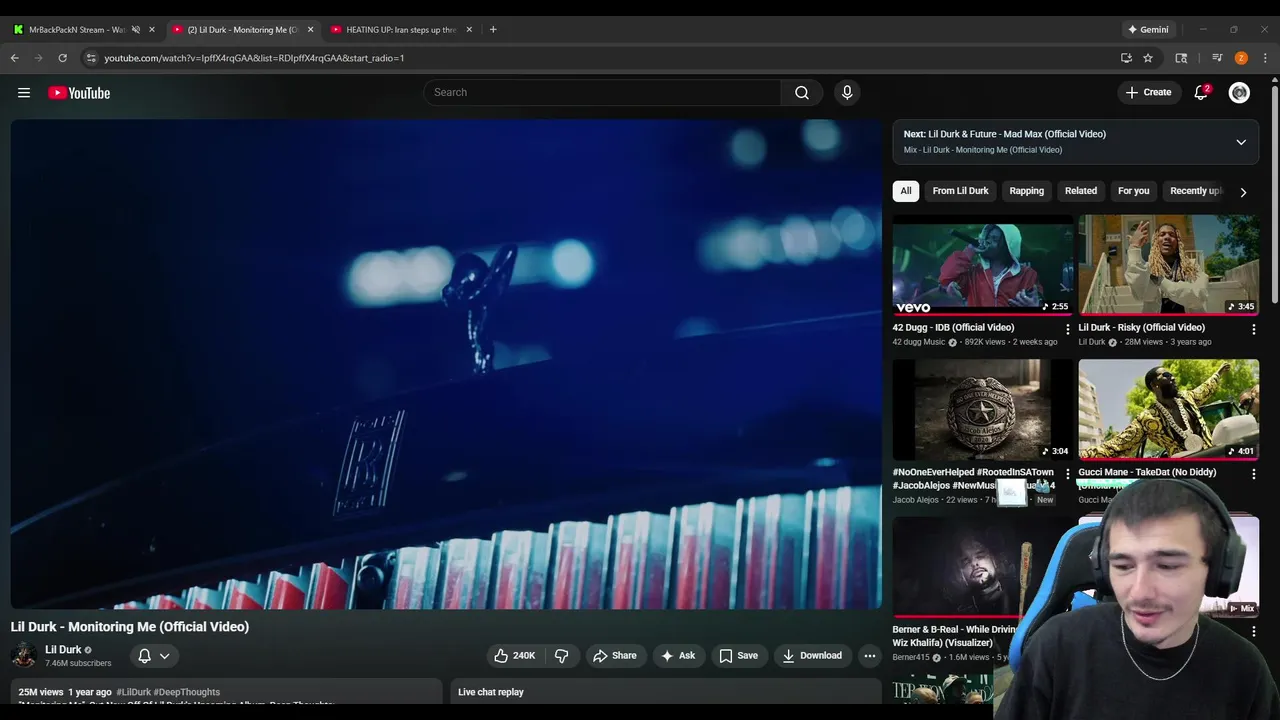Image resolution: width=1280 pixels, height=720 pixels.
Task: Open the account avatar menu
Action: pyautogui.click(x=1239, y=92)
